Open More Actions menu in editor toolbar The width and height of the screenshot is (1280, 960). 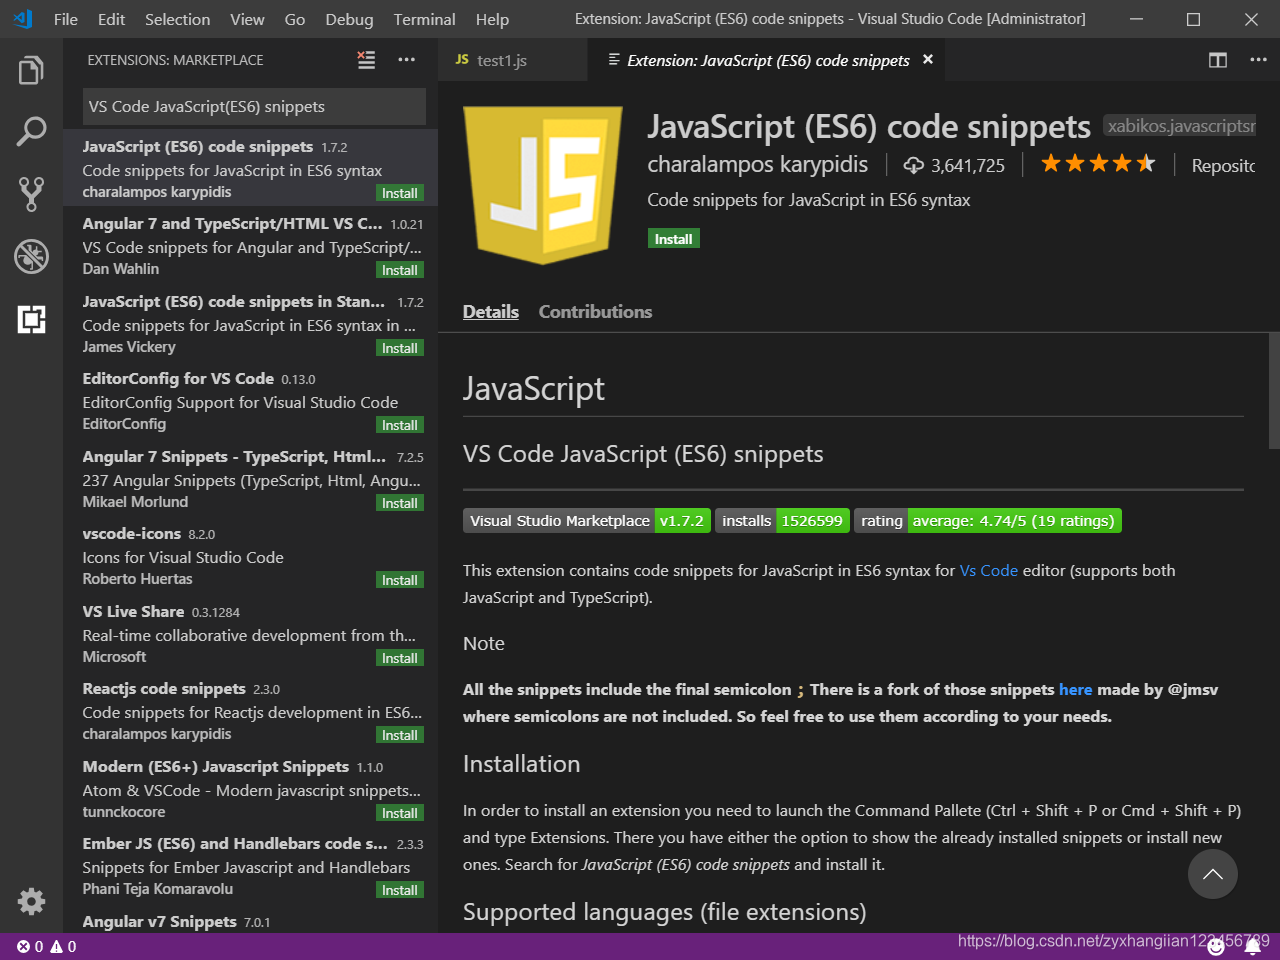pos(1258,60)
